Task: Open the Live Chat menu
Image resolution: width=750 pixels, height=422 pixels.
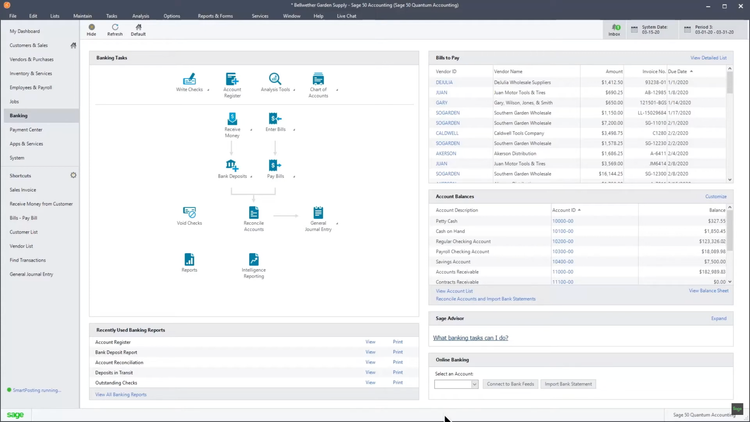Action: coord(346,16)
